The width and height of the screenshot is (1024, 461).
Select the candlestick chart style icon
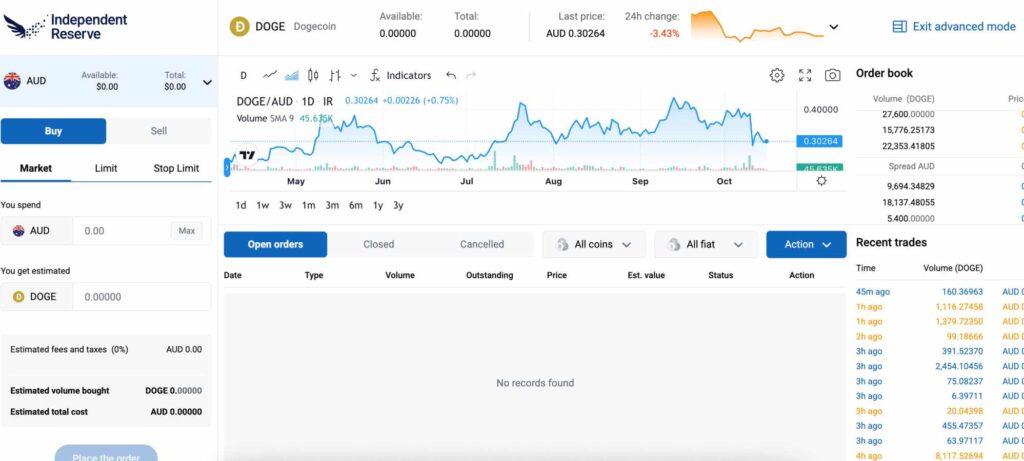(x=313, y=75)
